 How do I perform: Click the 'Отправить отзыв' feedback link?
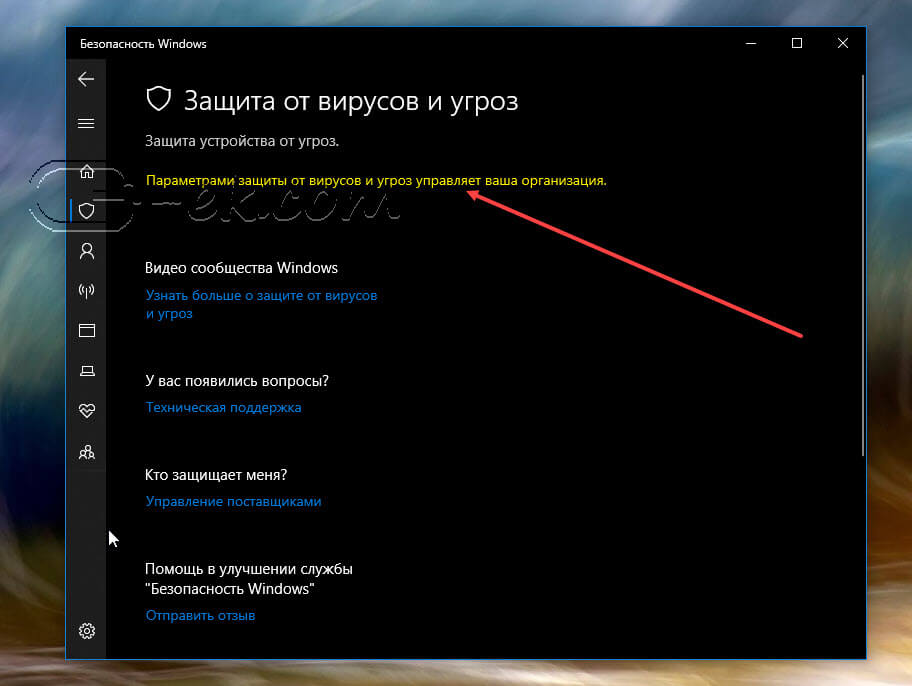200,615
